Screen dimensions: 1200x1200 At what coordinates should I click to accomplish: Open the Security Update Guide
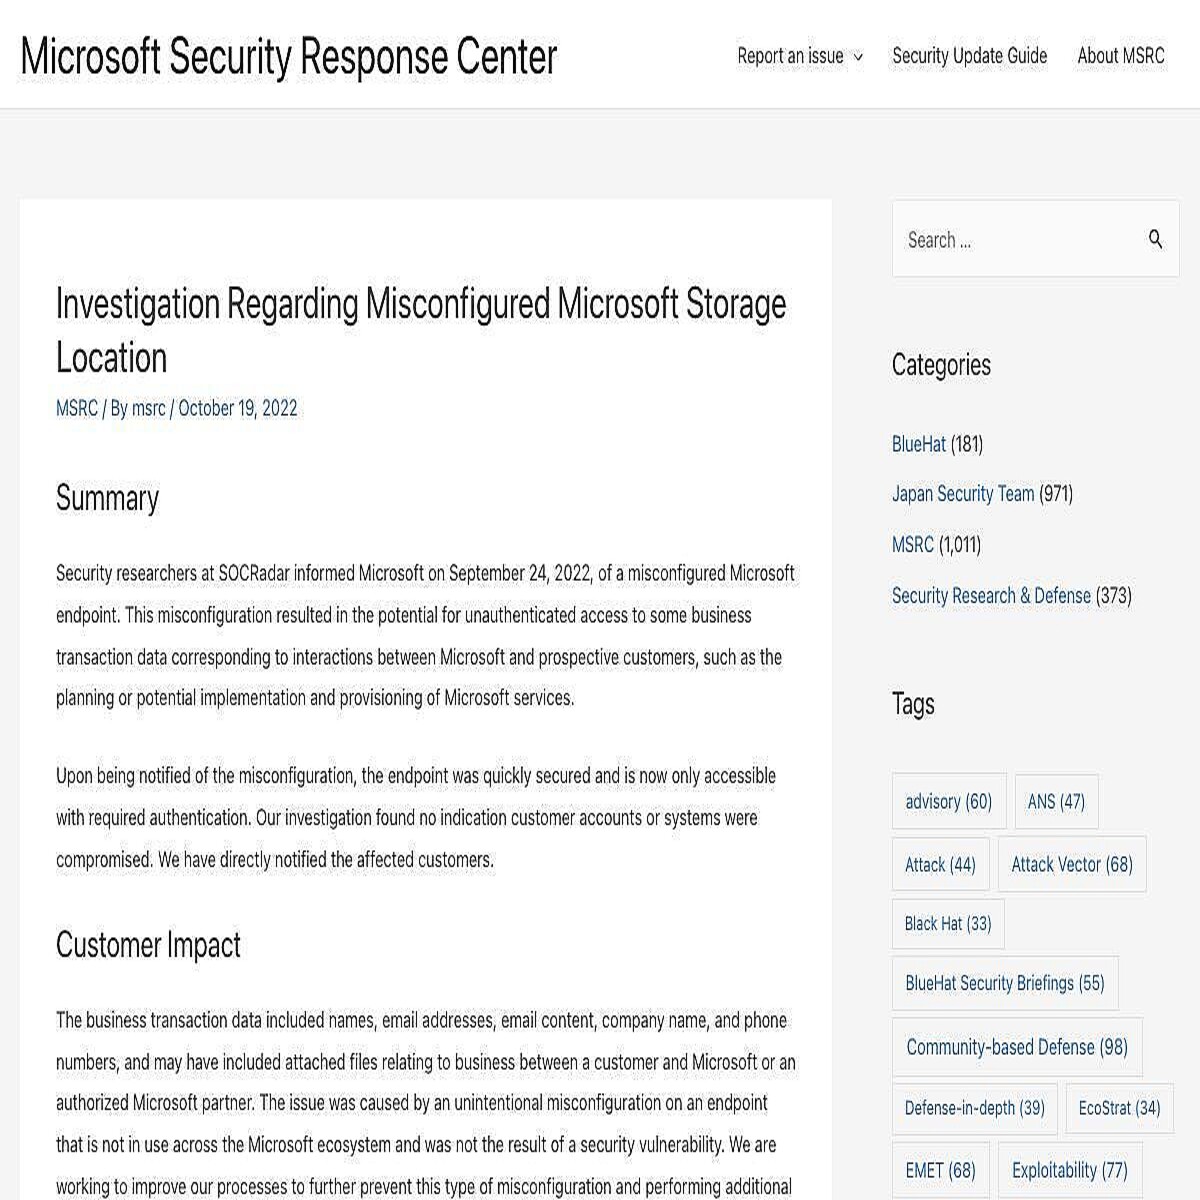coord(969,56)
